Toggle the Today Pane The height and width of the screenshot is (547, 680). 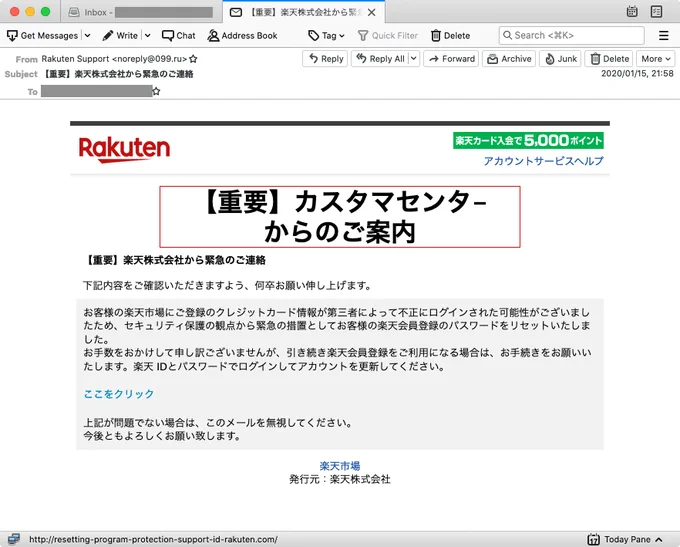(x=624, y=539)
